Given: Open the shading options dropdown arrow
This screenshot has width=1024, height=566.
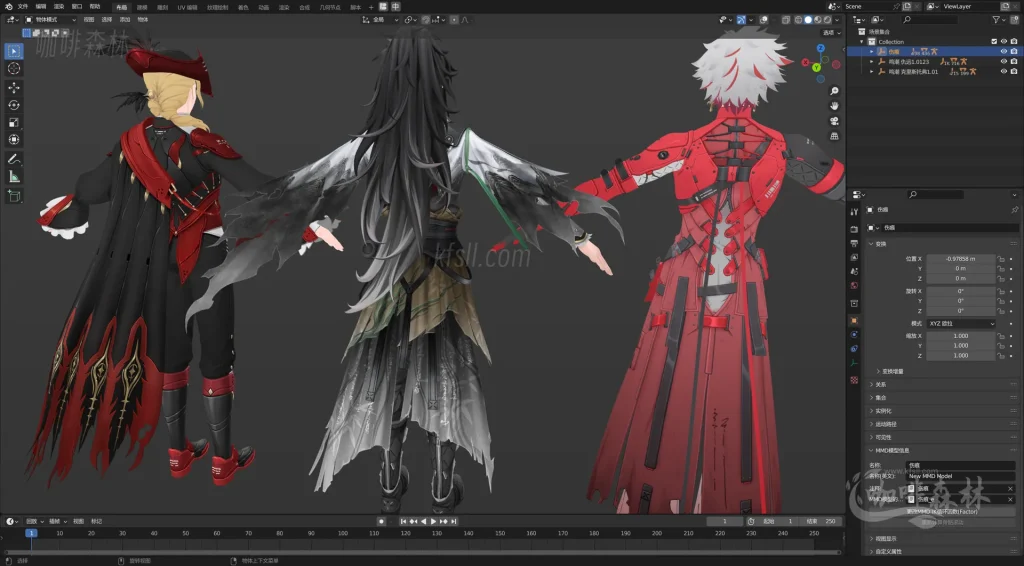Looking at the screenshot, I should tap(837, 20).
